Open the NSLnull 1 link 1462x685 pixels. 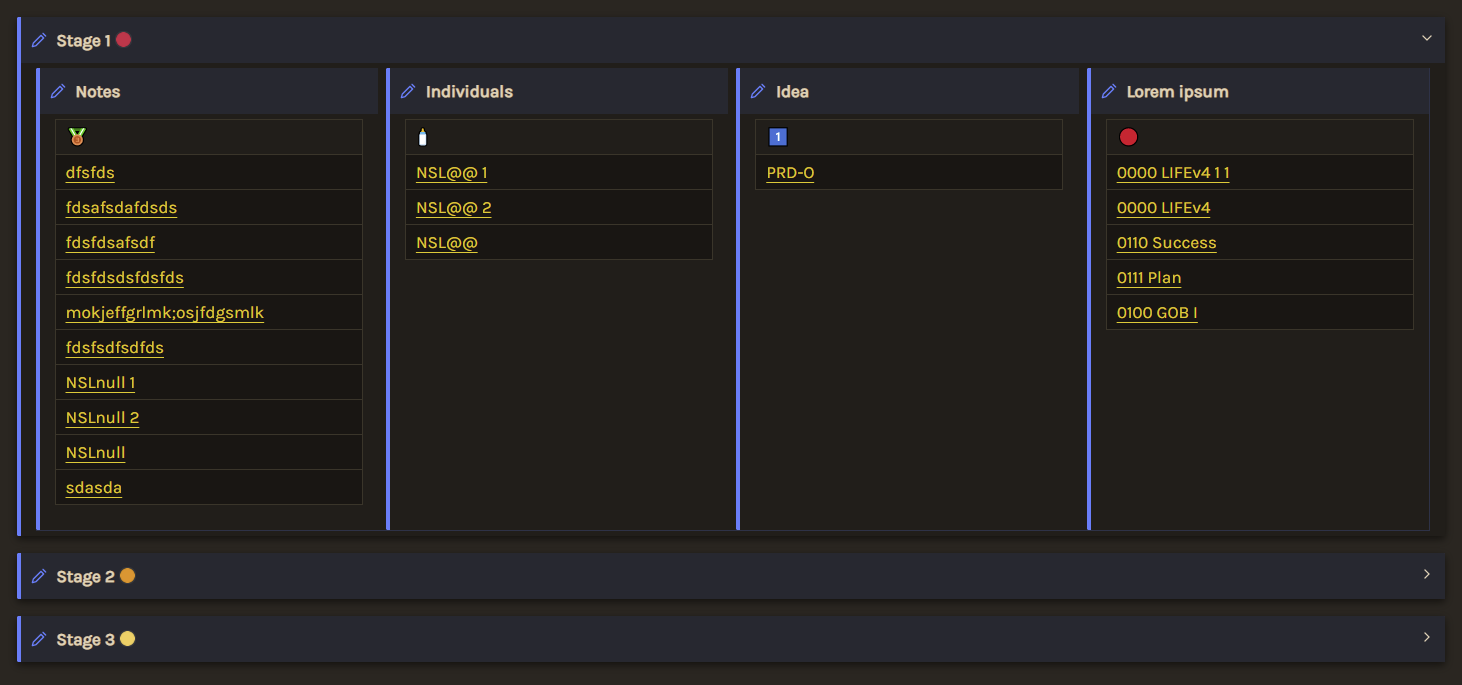tap(100, 383)
